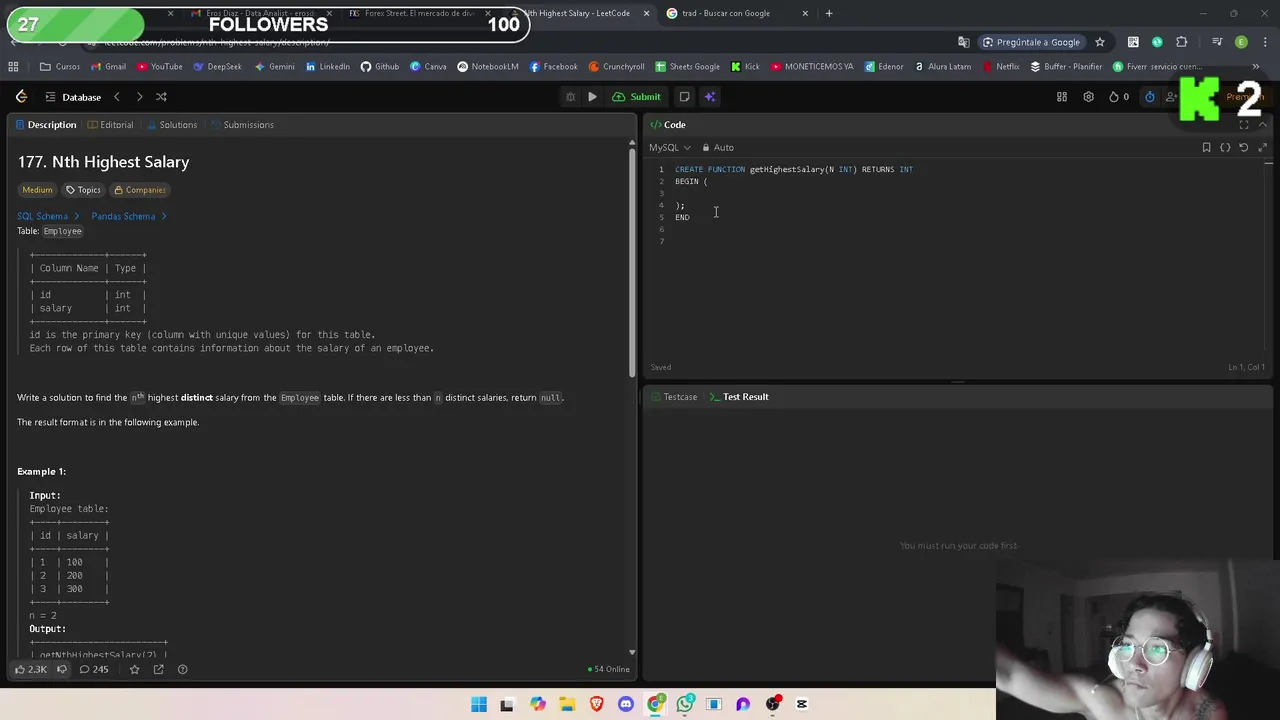Viewport: 1280px width, 720px height.
Task: Expand the Companies tag
Action: click(139, 190)
